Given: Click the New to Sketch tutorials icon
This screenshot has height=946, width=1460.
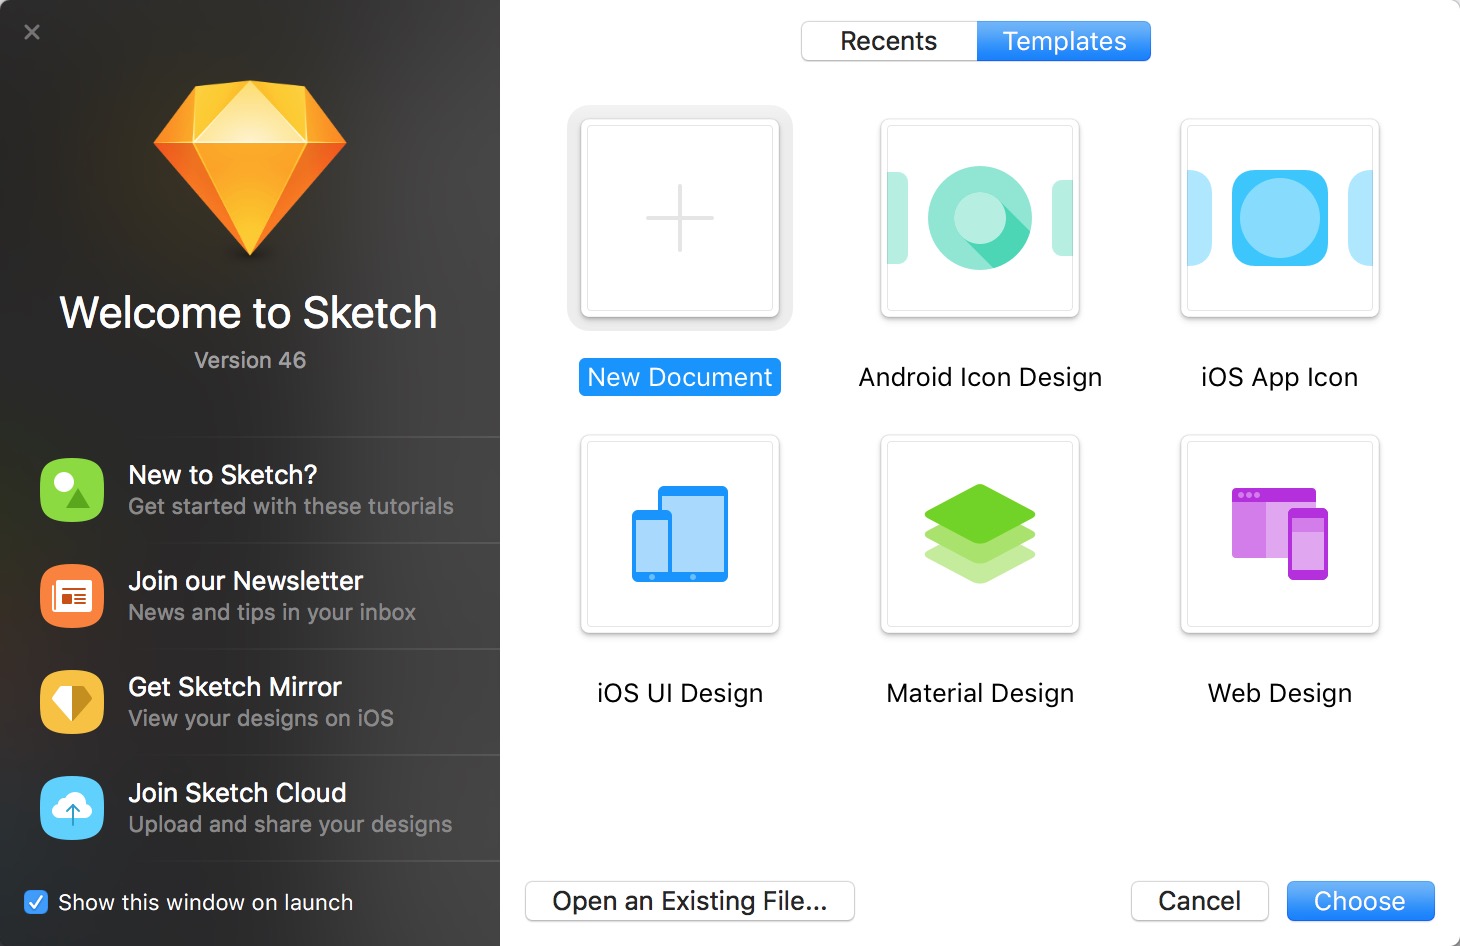Looking at the screenshot, I should tap(72, 490).
